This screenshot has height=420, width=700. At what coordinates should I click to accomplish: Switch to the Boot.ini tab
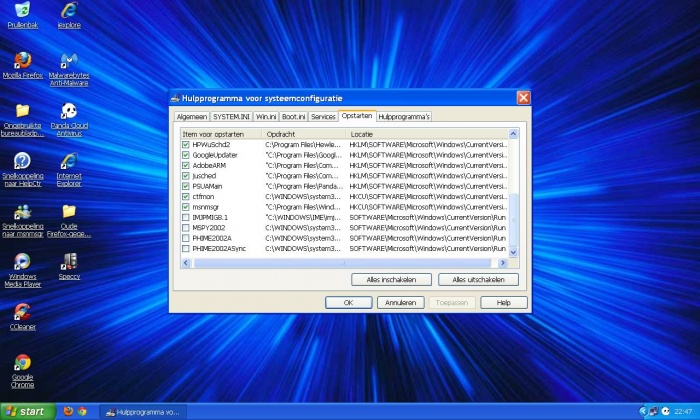coord(293,116)
